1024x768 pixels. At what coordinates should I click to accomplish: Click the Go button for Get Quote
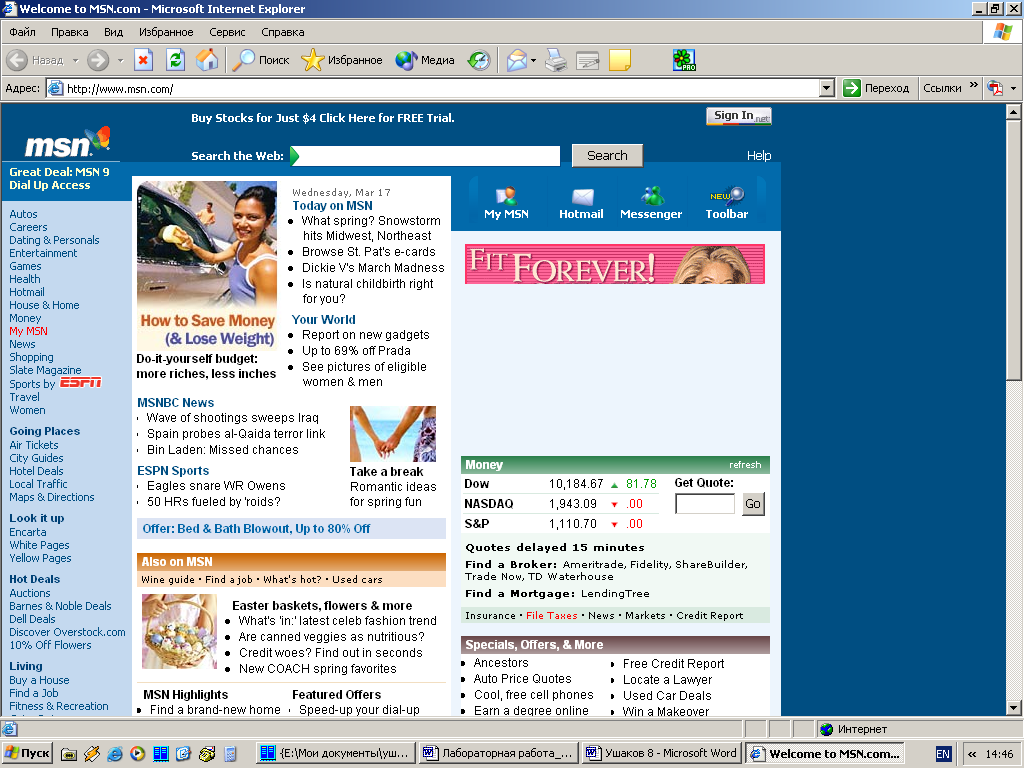pyautogui.click(x=753, y=504)
